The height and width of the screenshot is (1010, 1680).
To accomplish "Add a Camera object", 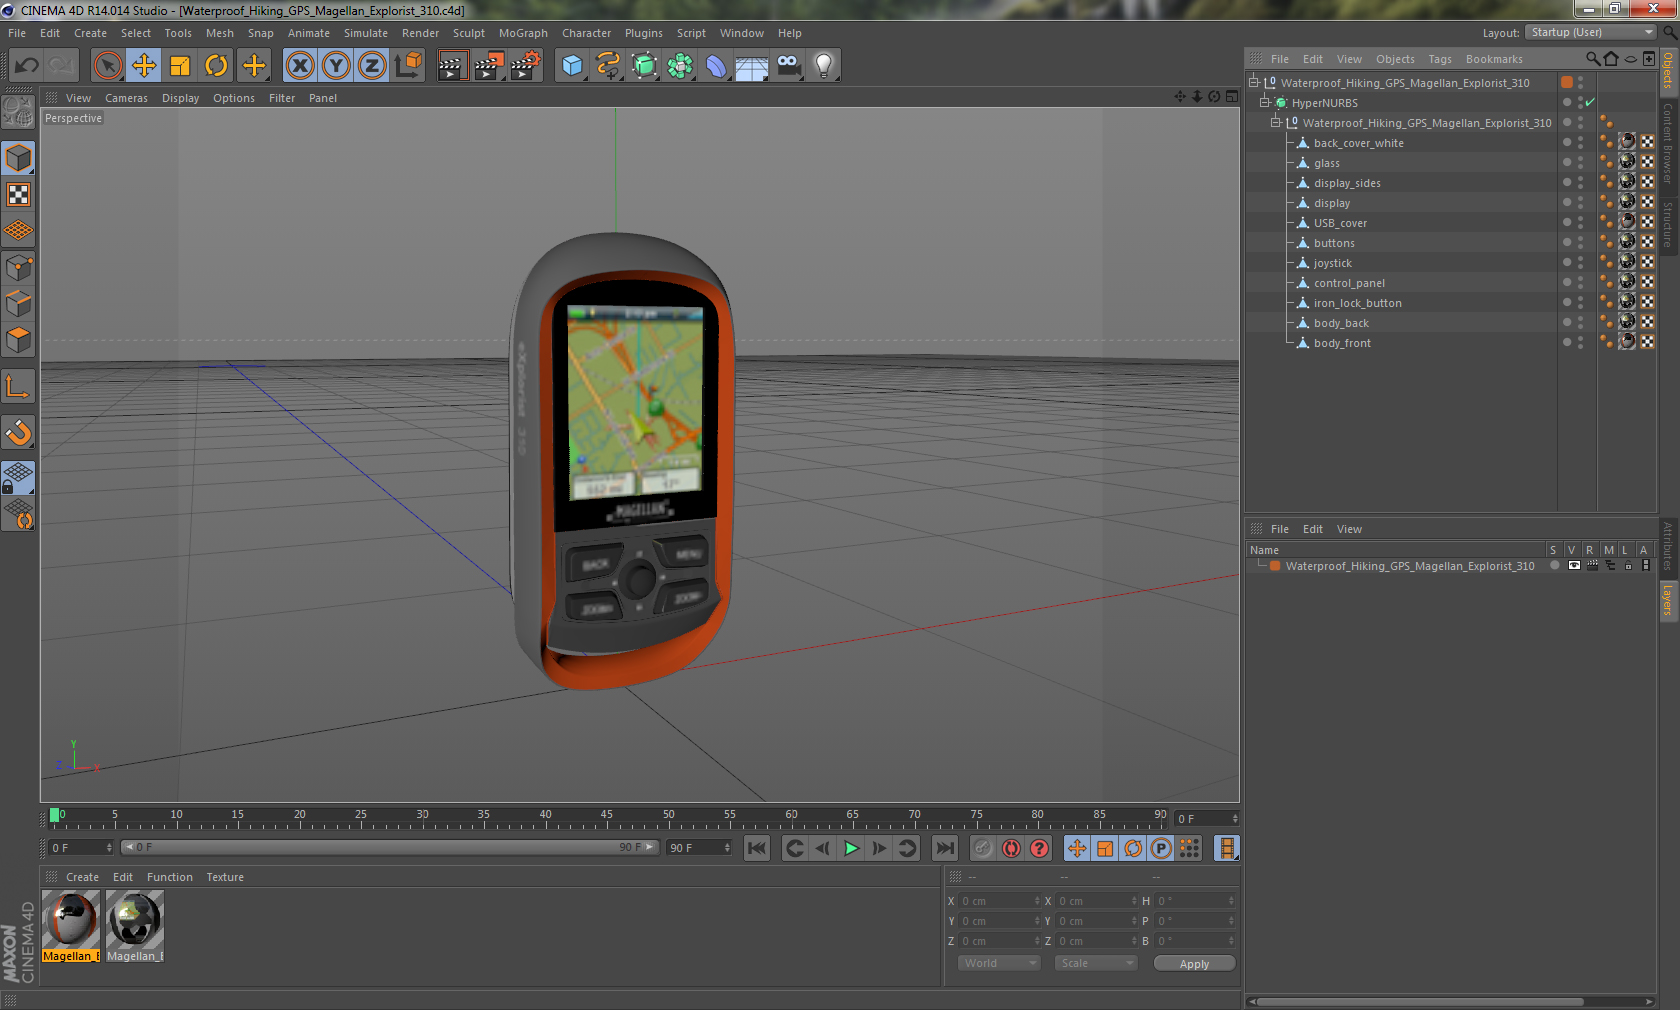I will [788, 66].
